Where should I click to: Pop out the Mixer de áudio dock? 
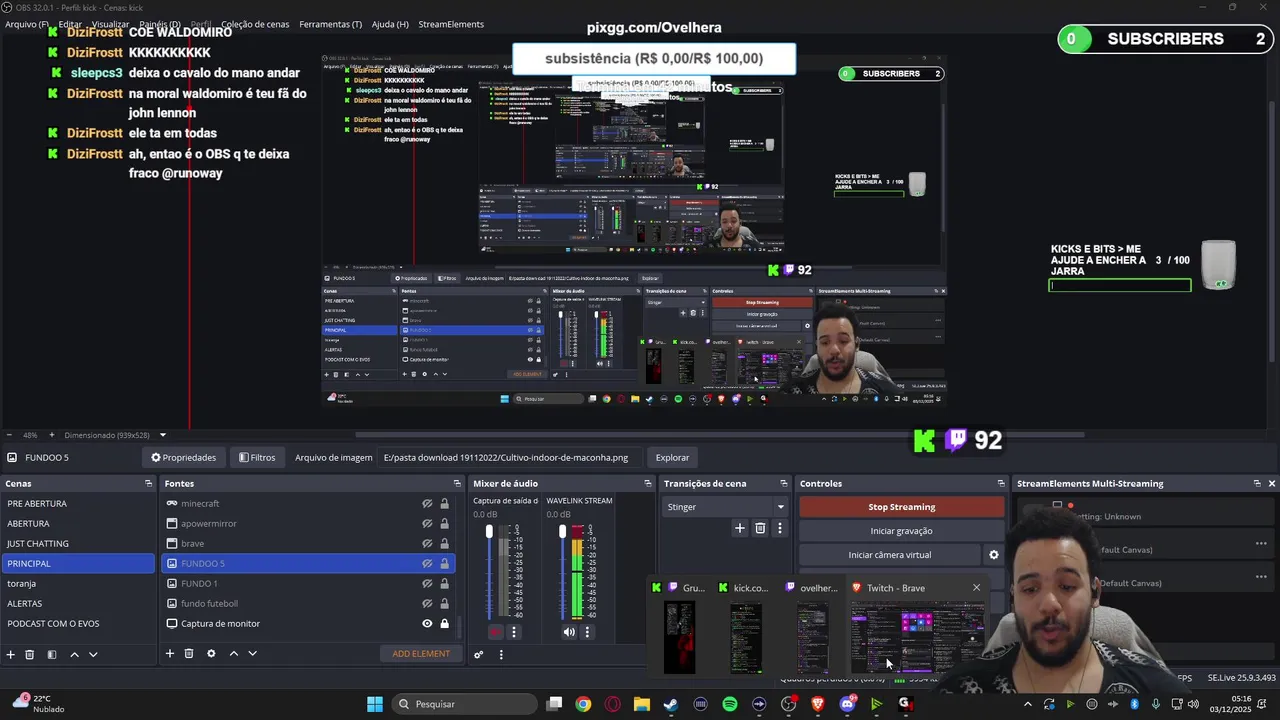click(x=647, y=484)
